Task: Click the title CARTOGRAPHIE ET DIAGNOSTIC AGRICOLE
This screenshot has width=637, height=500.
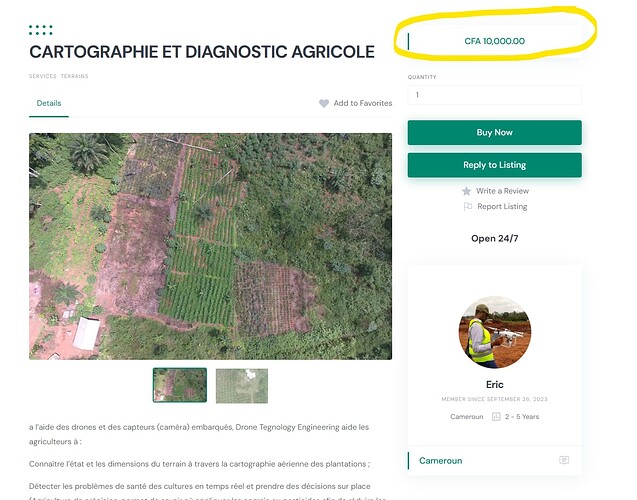Action: point(202,52)
